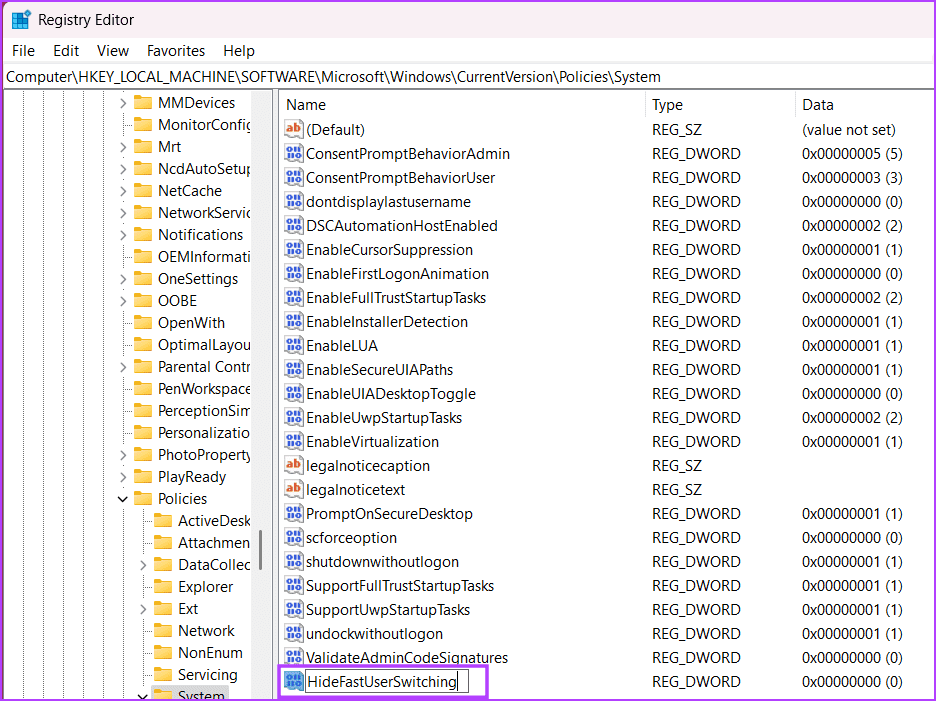936x701 pixels.
Task: Click the EnableUwpStartupTasks DWORD icon
Action: (x=293, y=417)
